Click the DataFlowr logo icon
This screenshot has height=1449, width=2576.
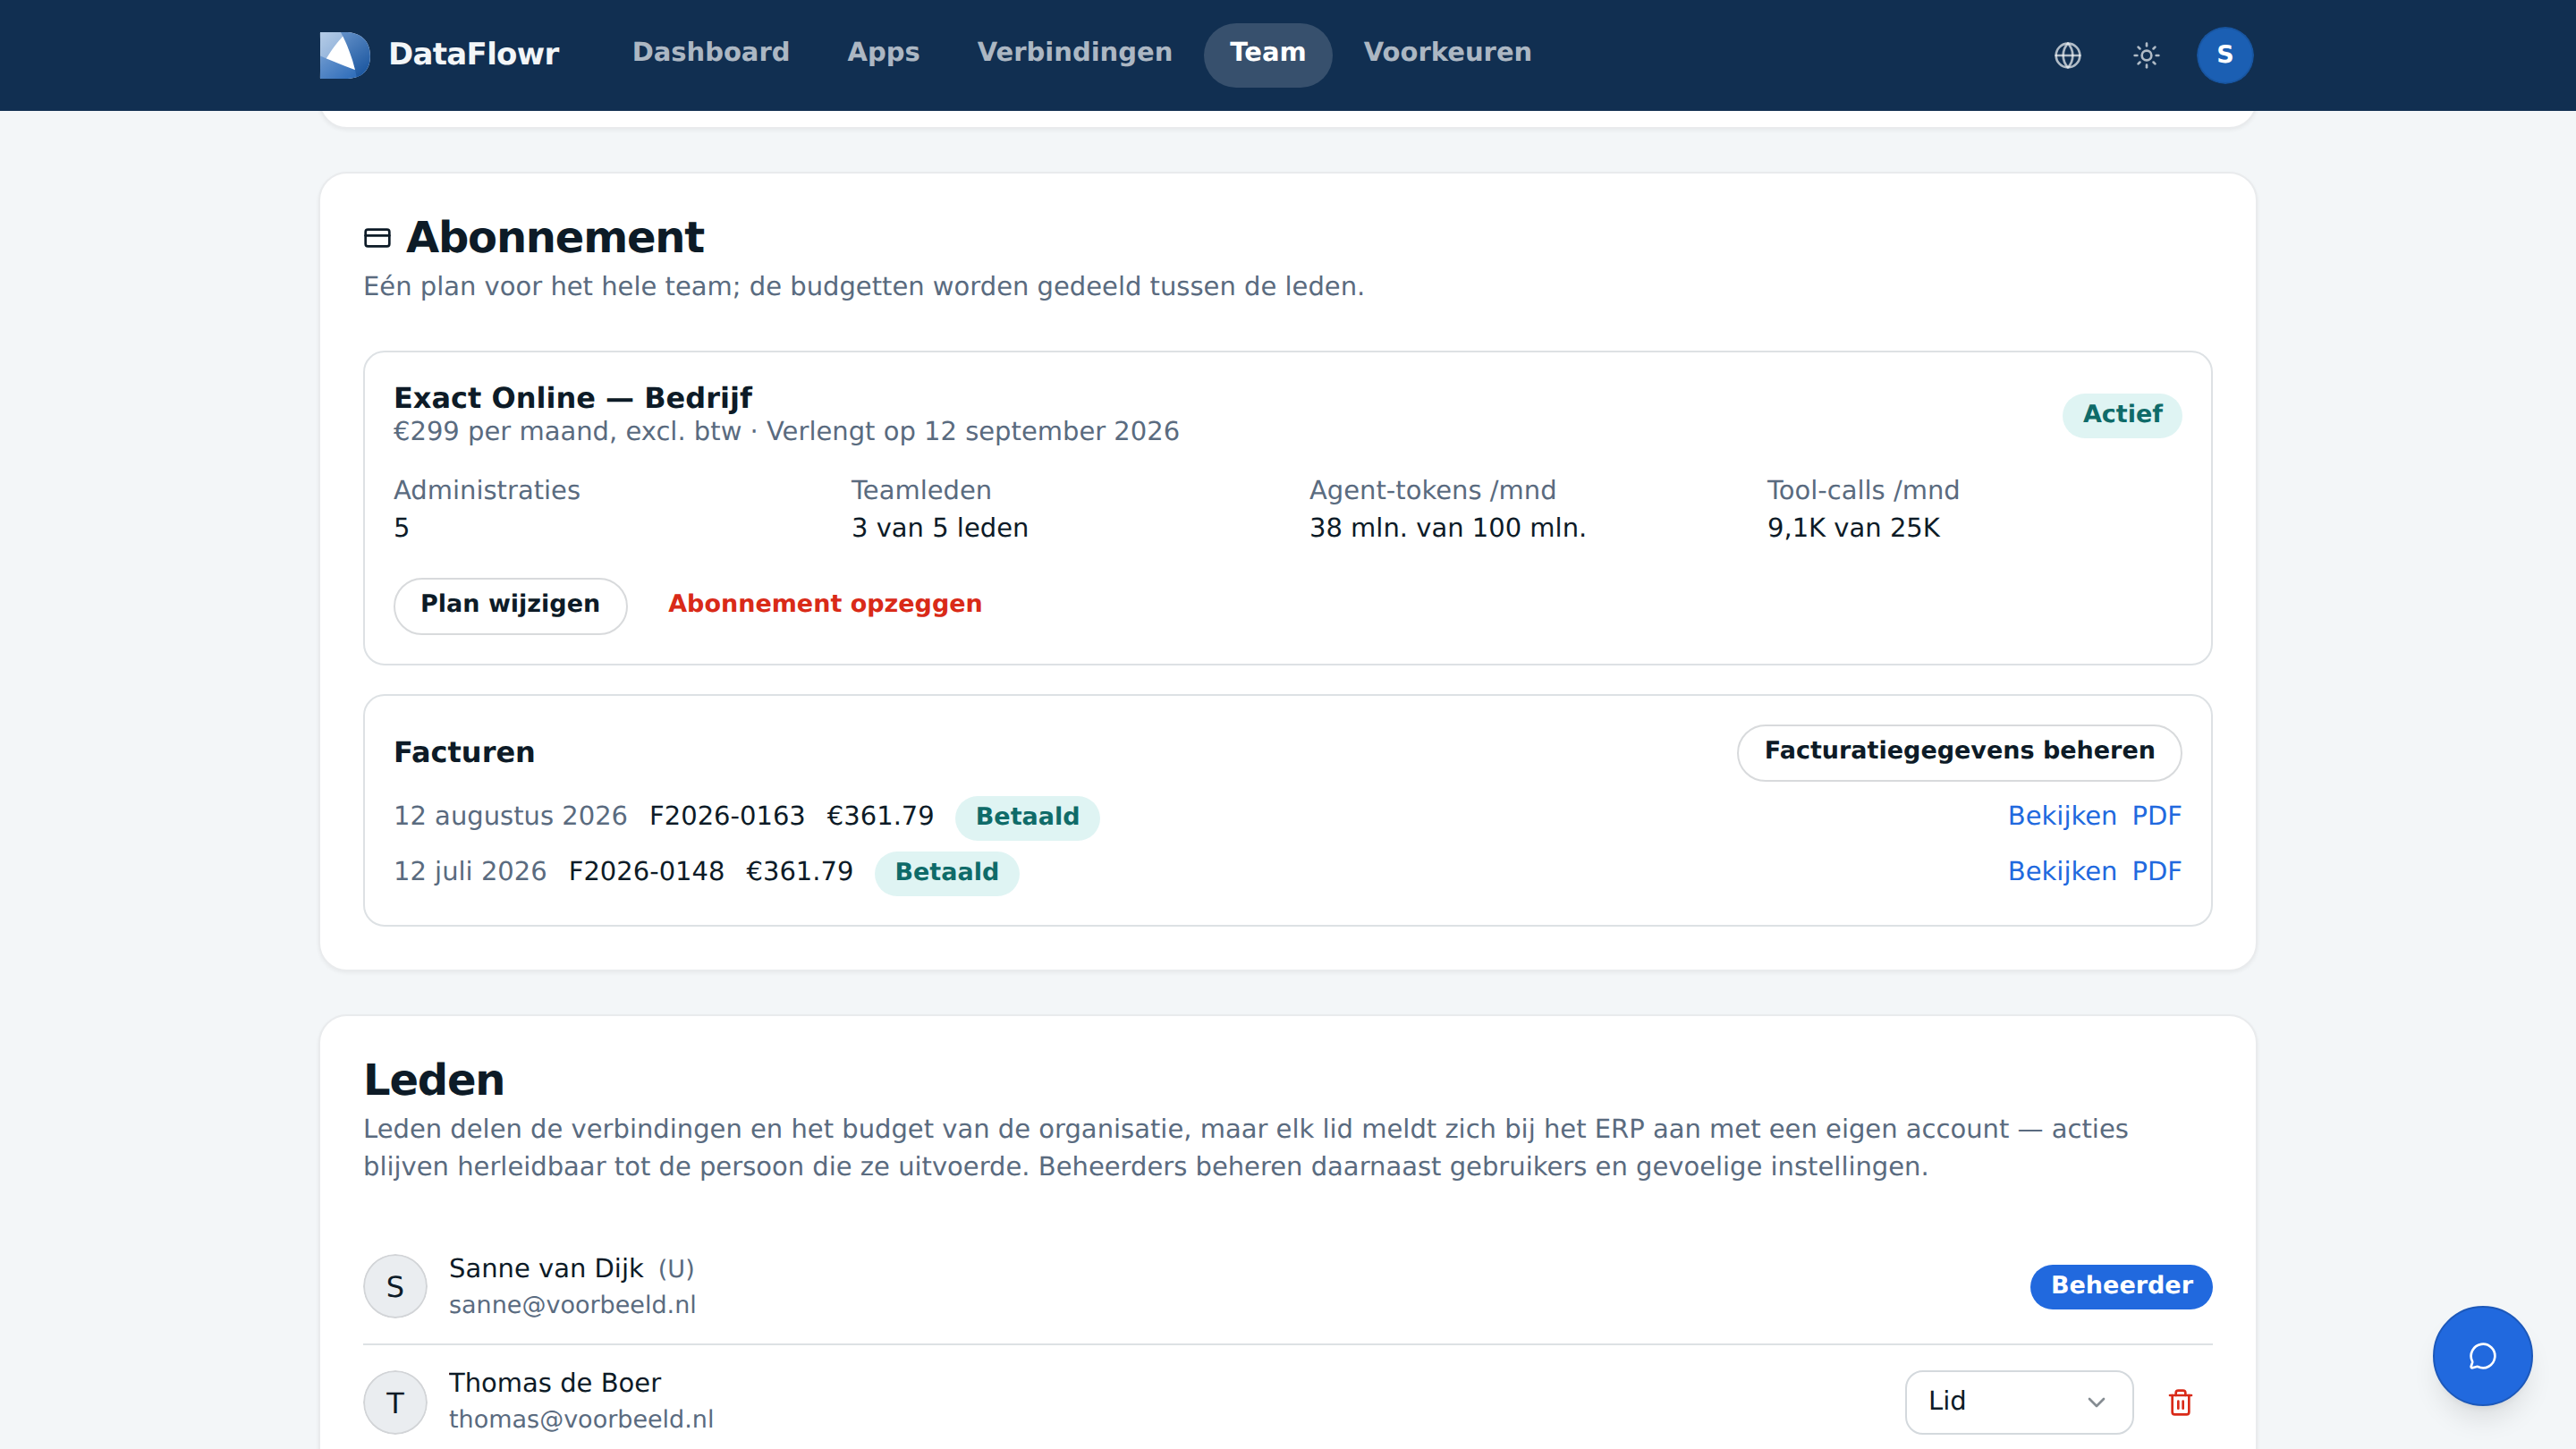[345, 54]
